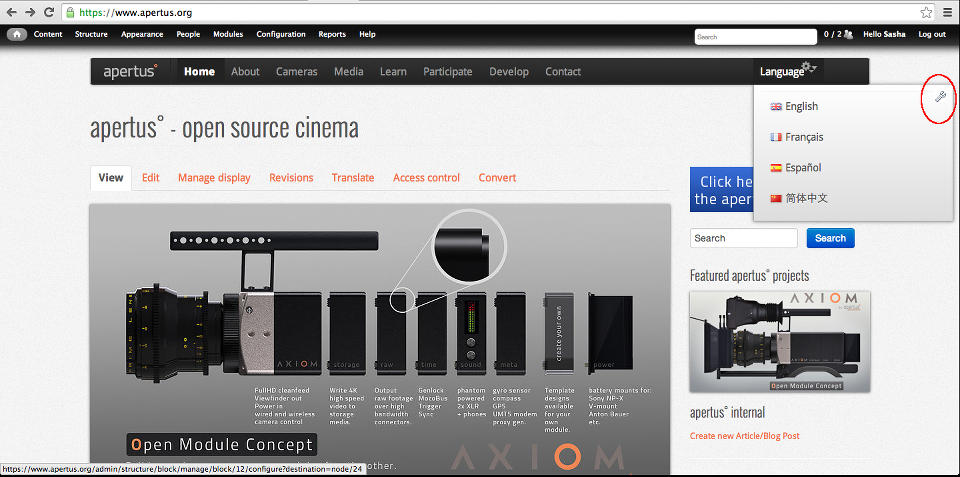The height and width of the screenshot is (477, 960).
Task: Open Contact in the site navigation
Action: [563, 72]
